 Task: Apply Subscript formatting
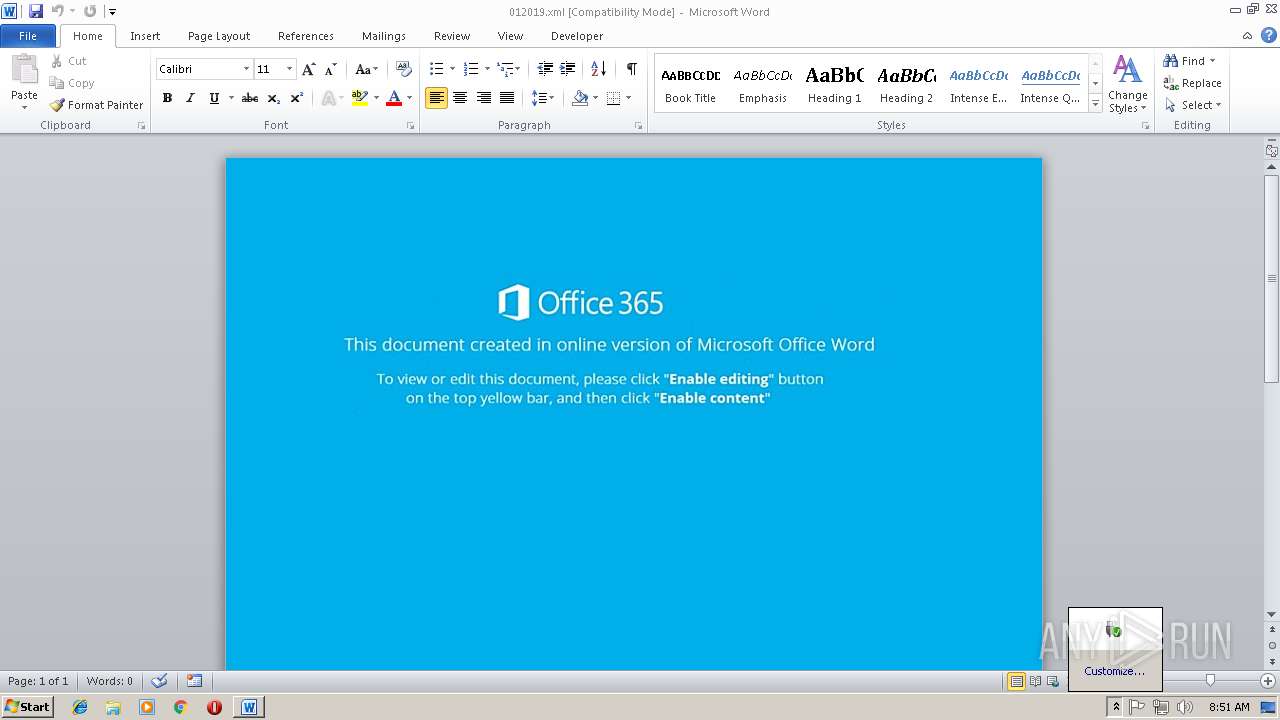click(x=273, y=98)
